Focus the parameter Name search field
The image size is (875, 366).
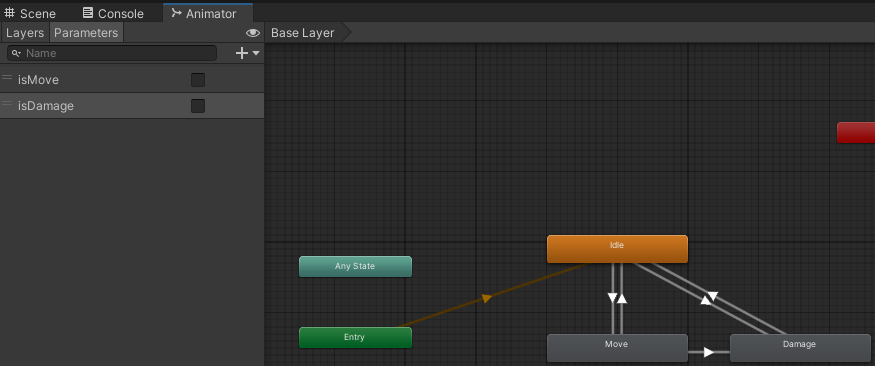pyautogui.click(x=112, y=53)
